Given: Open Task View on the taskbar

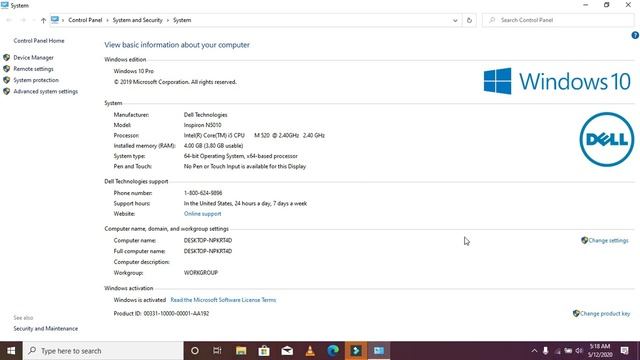Looking at the screenshot, I should click(x=217, y=351).
